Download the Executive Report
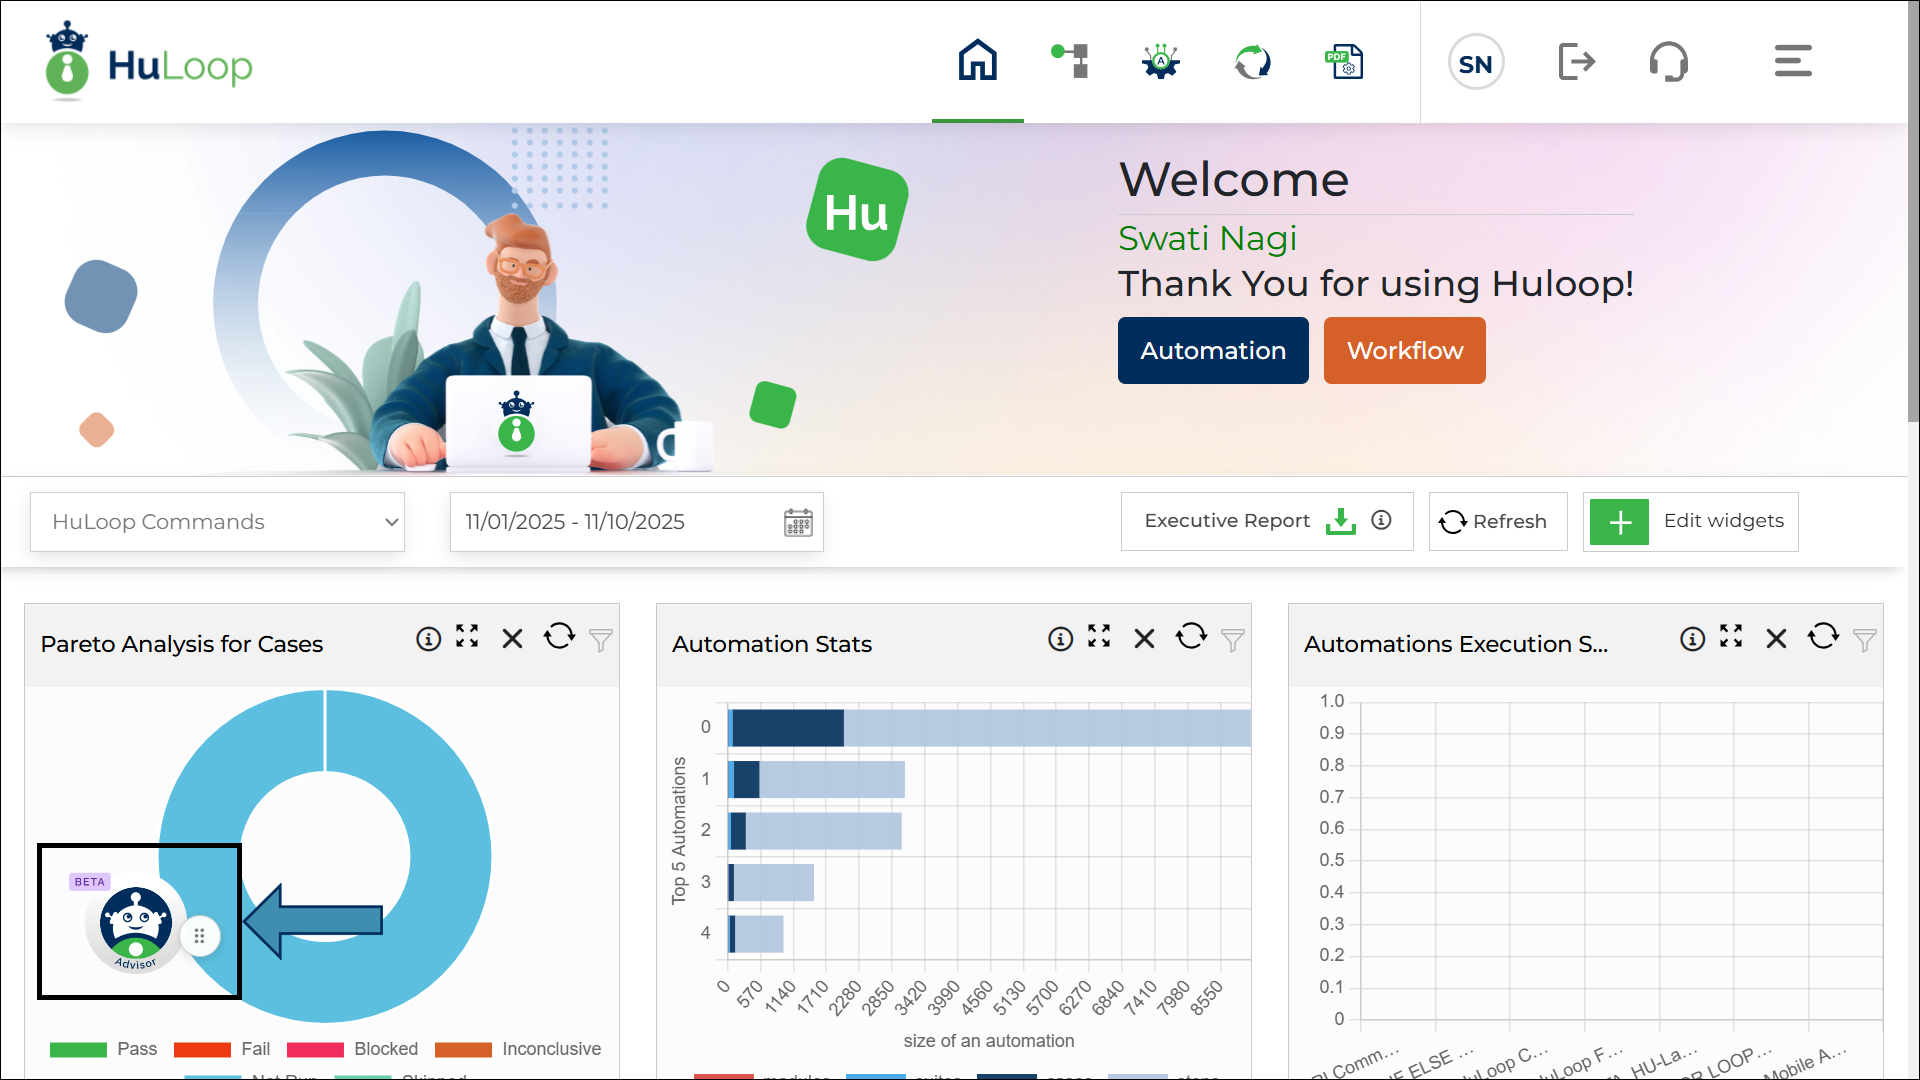The width and height of the screenshot is (1920, 1080). tap(1340, 521)
